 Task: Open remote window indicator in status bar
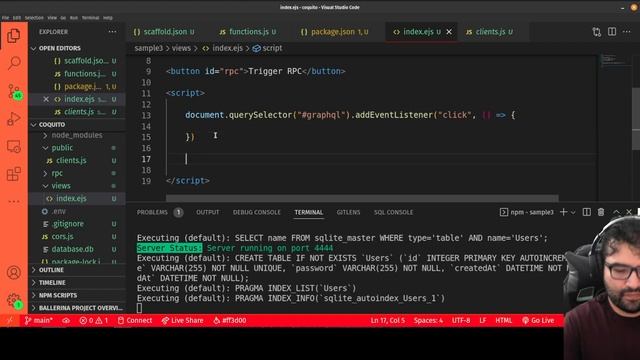click(x=10, y=320)
